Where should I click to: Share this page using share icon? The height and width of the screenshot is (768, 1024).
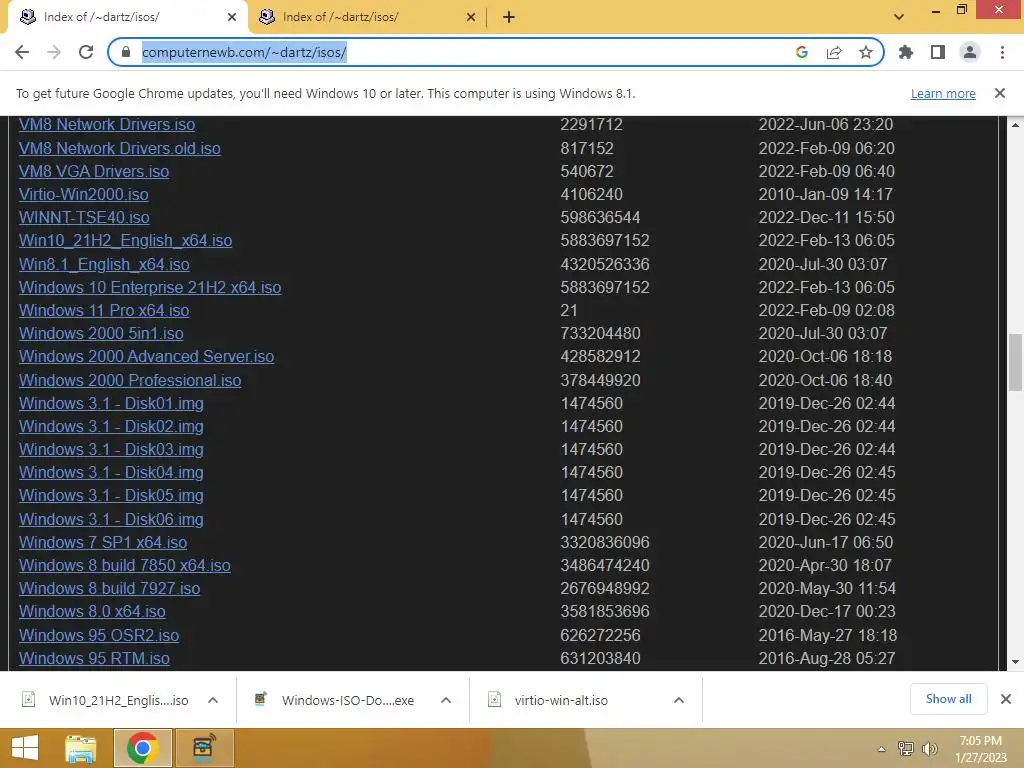tap(834, 52)
